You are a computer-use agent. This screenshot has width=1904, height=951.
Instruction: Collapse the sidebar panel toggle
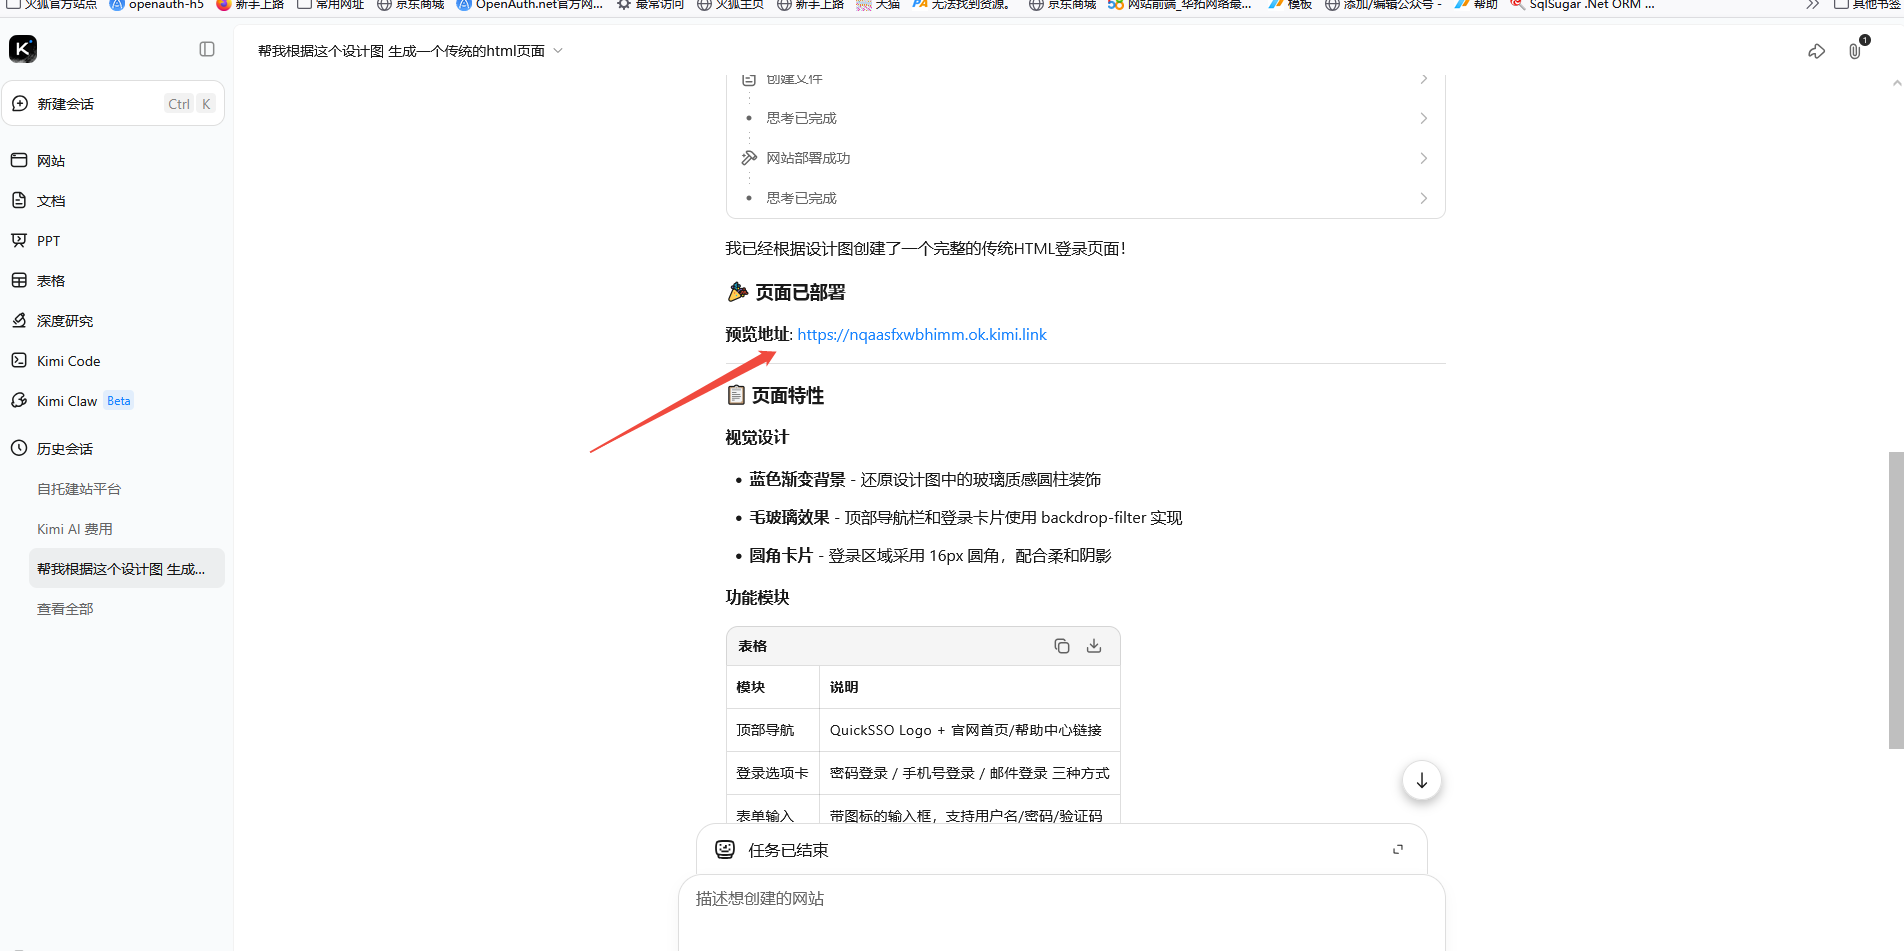207,49
